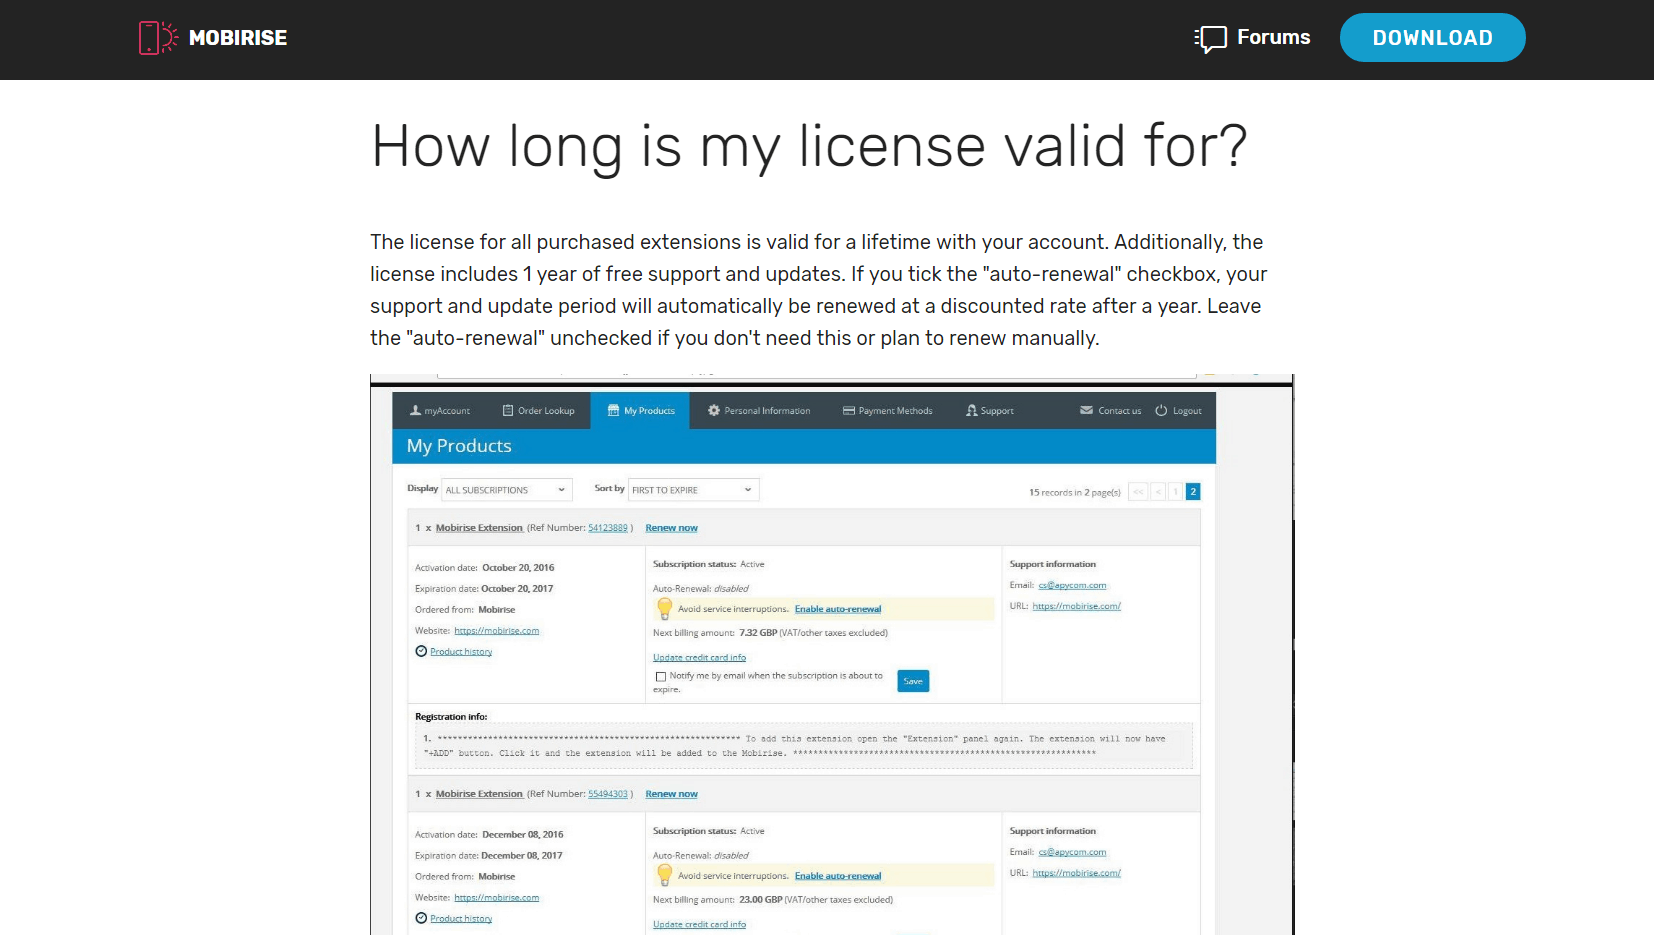Open the Forums chat icon
This screenshot has height=935, width=1654.
[1211, 38]
